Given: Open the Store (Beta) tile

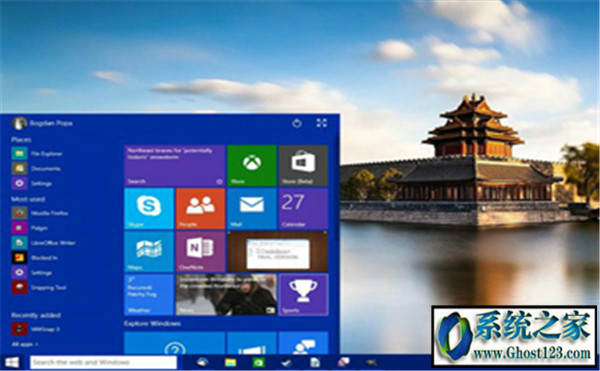Looking at the screenshot, I should [303, 165].
